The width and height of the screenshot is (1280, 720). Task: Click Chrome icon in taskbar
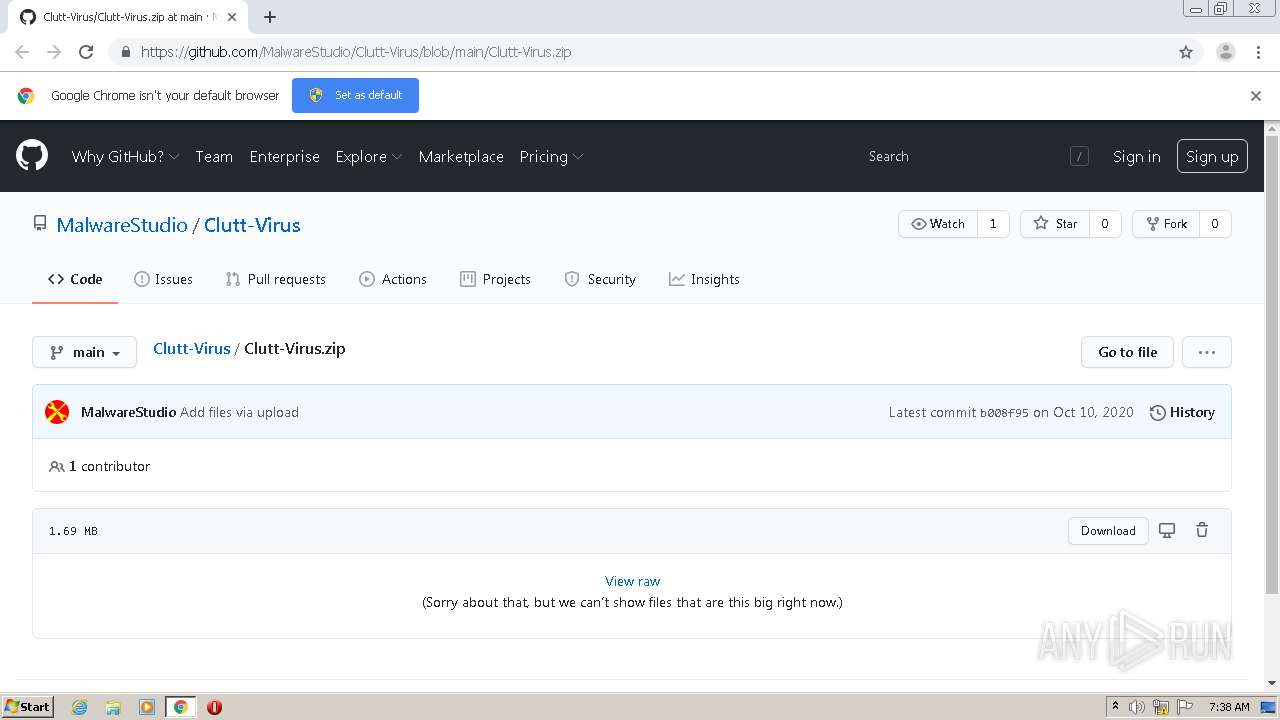(x=180, y=707)
